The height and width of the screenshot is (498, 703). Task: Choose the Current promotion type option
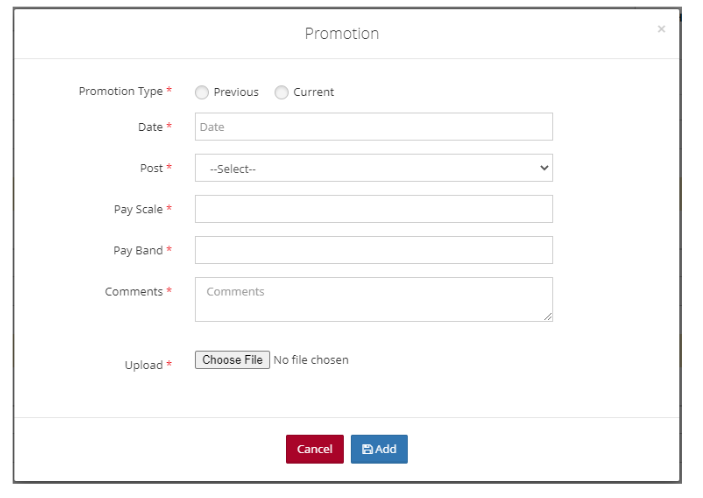[x=282, y=92]
